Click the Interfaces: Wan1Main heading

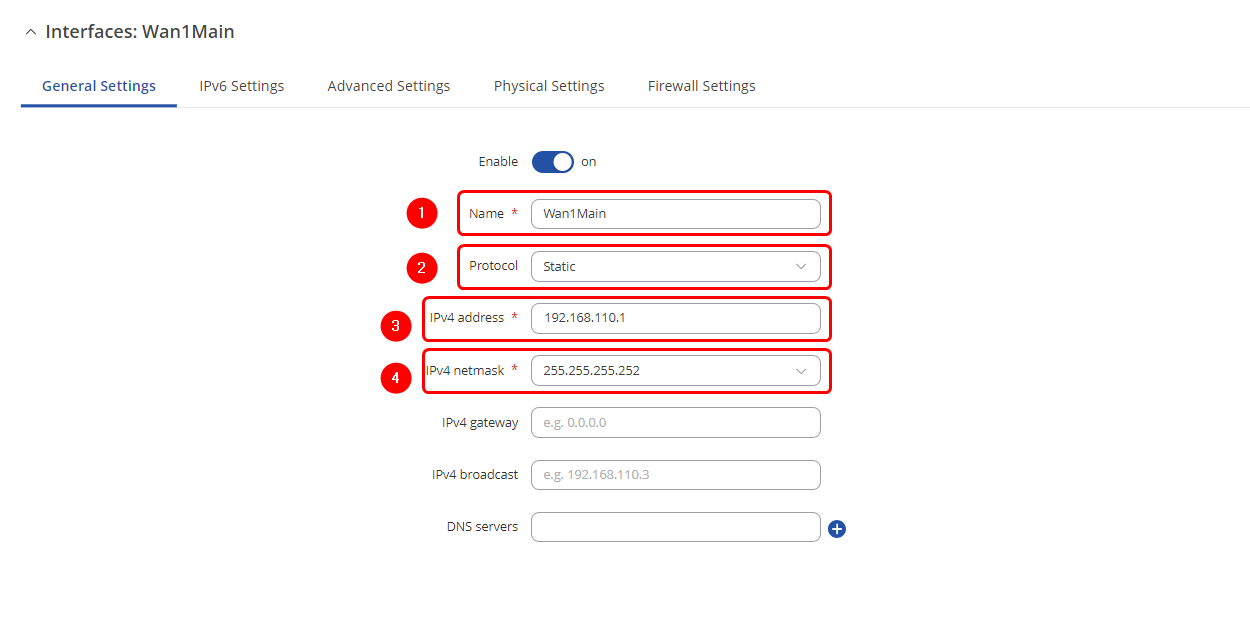140,32
